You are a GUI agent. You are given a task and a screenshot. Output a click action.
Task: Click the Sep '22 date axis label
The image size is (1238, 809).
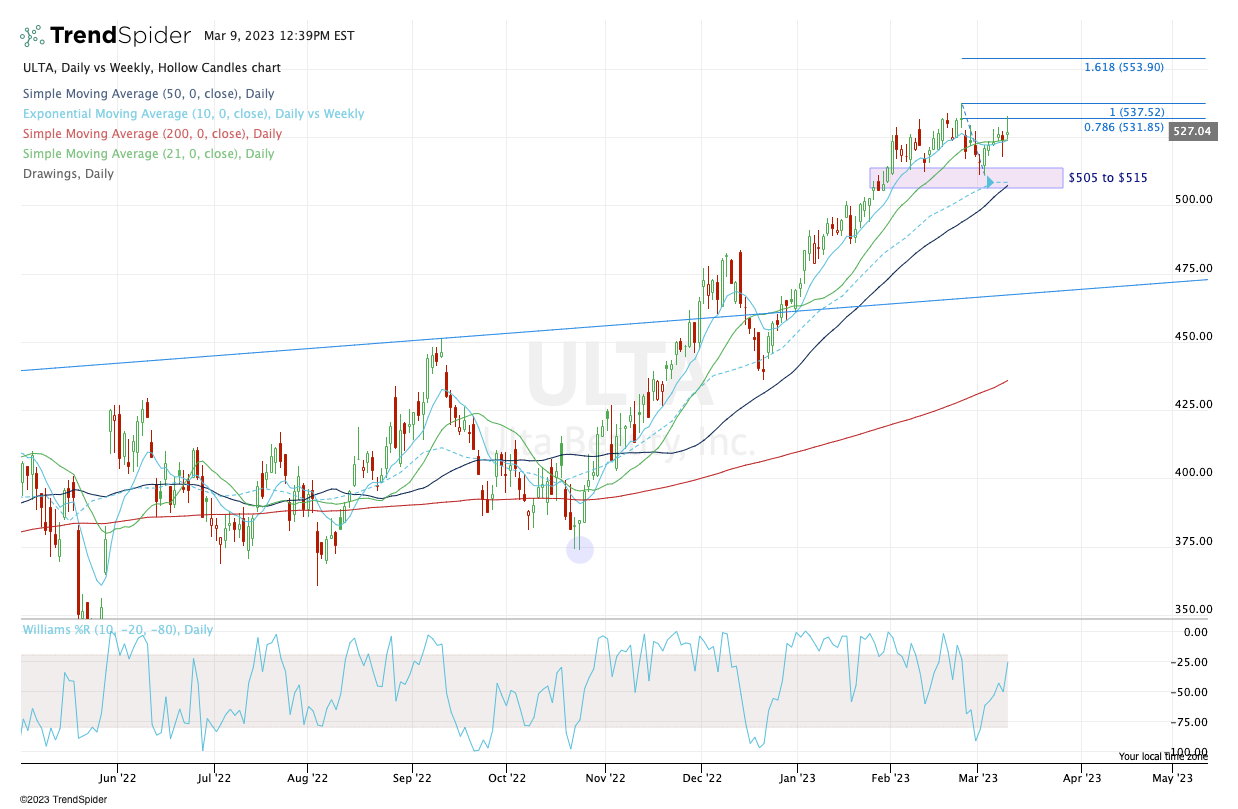coord(411,776)
